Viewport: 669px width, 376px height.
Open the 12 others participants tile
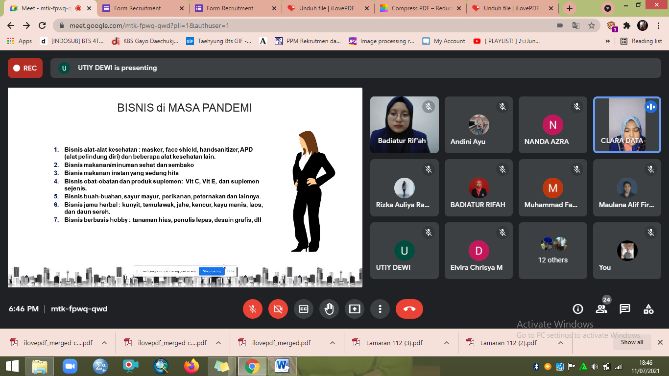coord(553,251)
